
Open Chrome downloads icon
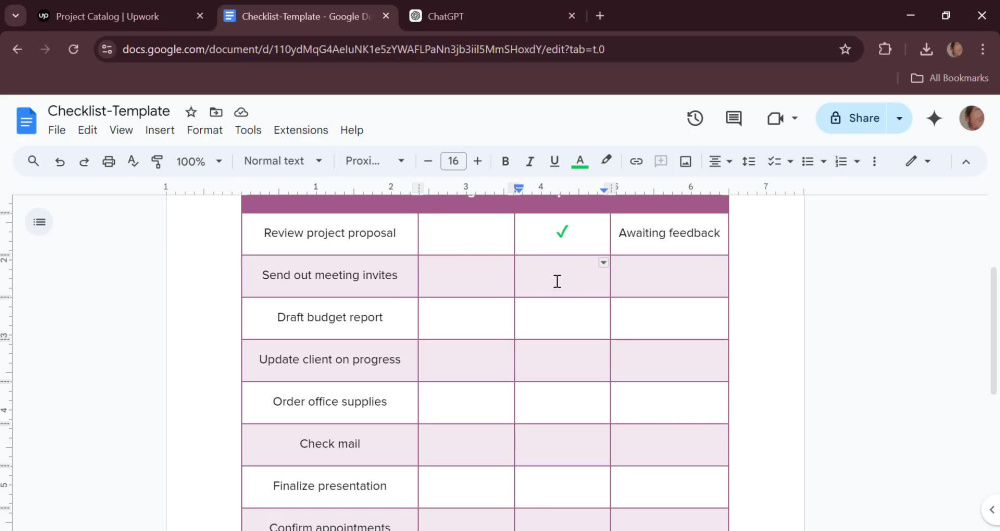926,49
